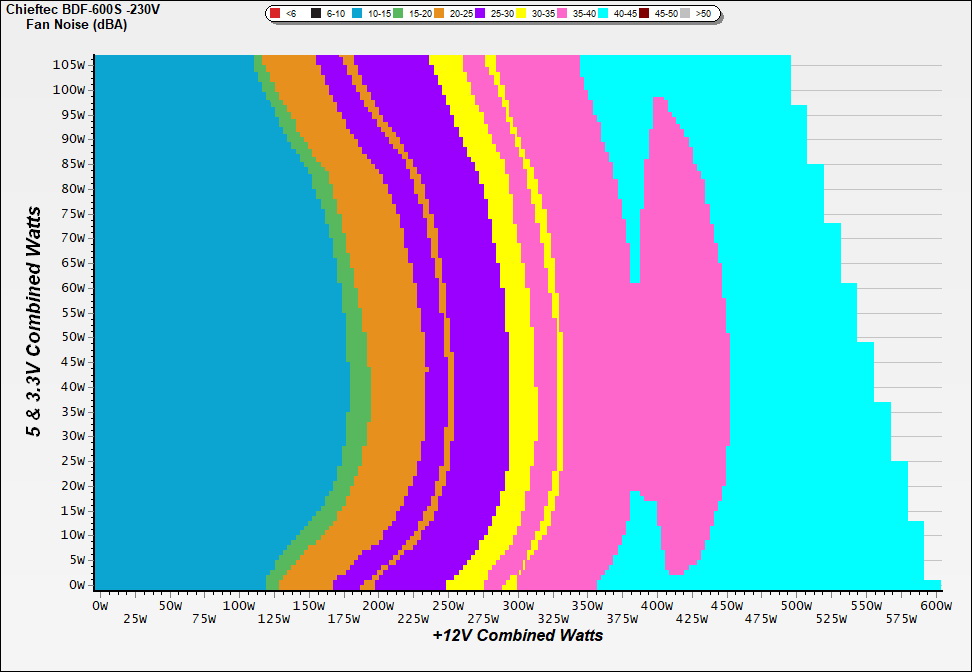Click the 105w label on vertical axis

coord(73,64)
